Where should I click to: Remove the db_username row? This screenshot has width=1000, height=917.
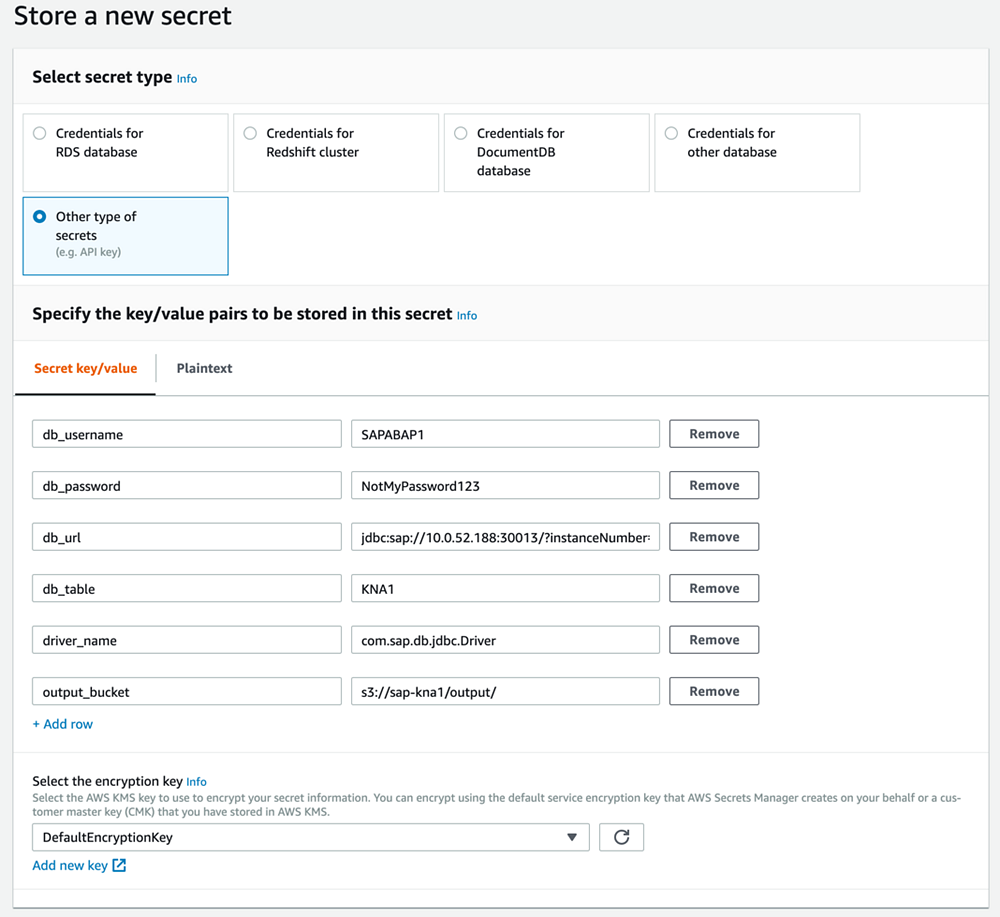[x=714, y=434]
